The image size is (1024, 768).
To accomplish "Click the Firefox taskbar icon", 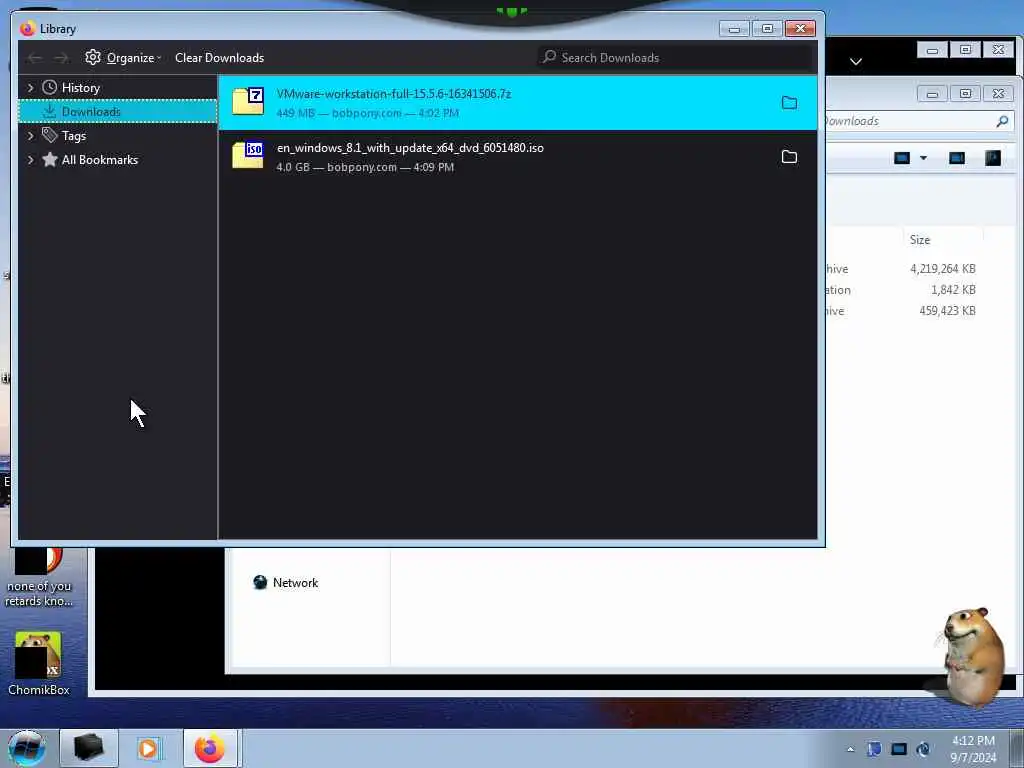I will (210, 748).
